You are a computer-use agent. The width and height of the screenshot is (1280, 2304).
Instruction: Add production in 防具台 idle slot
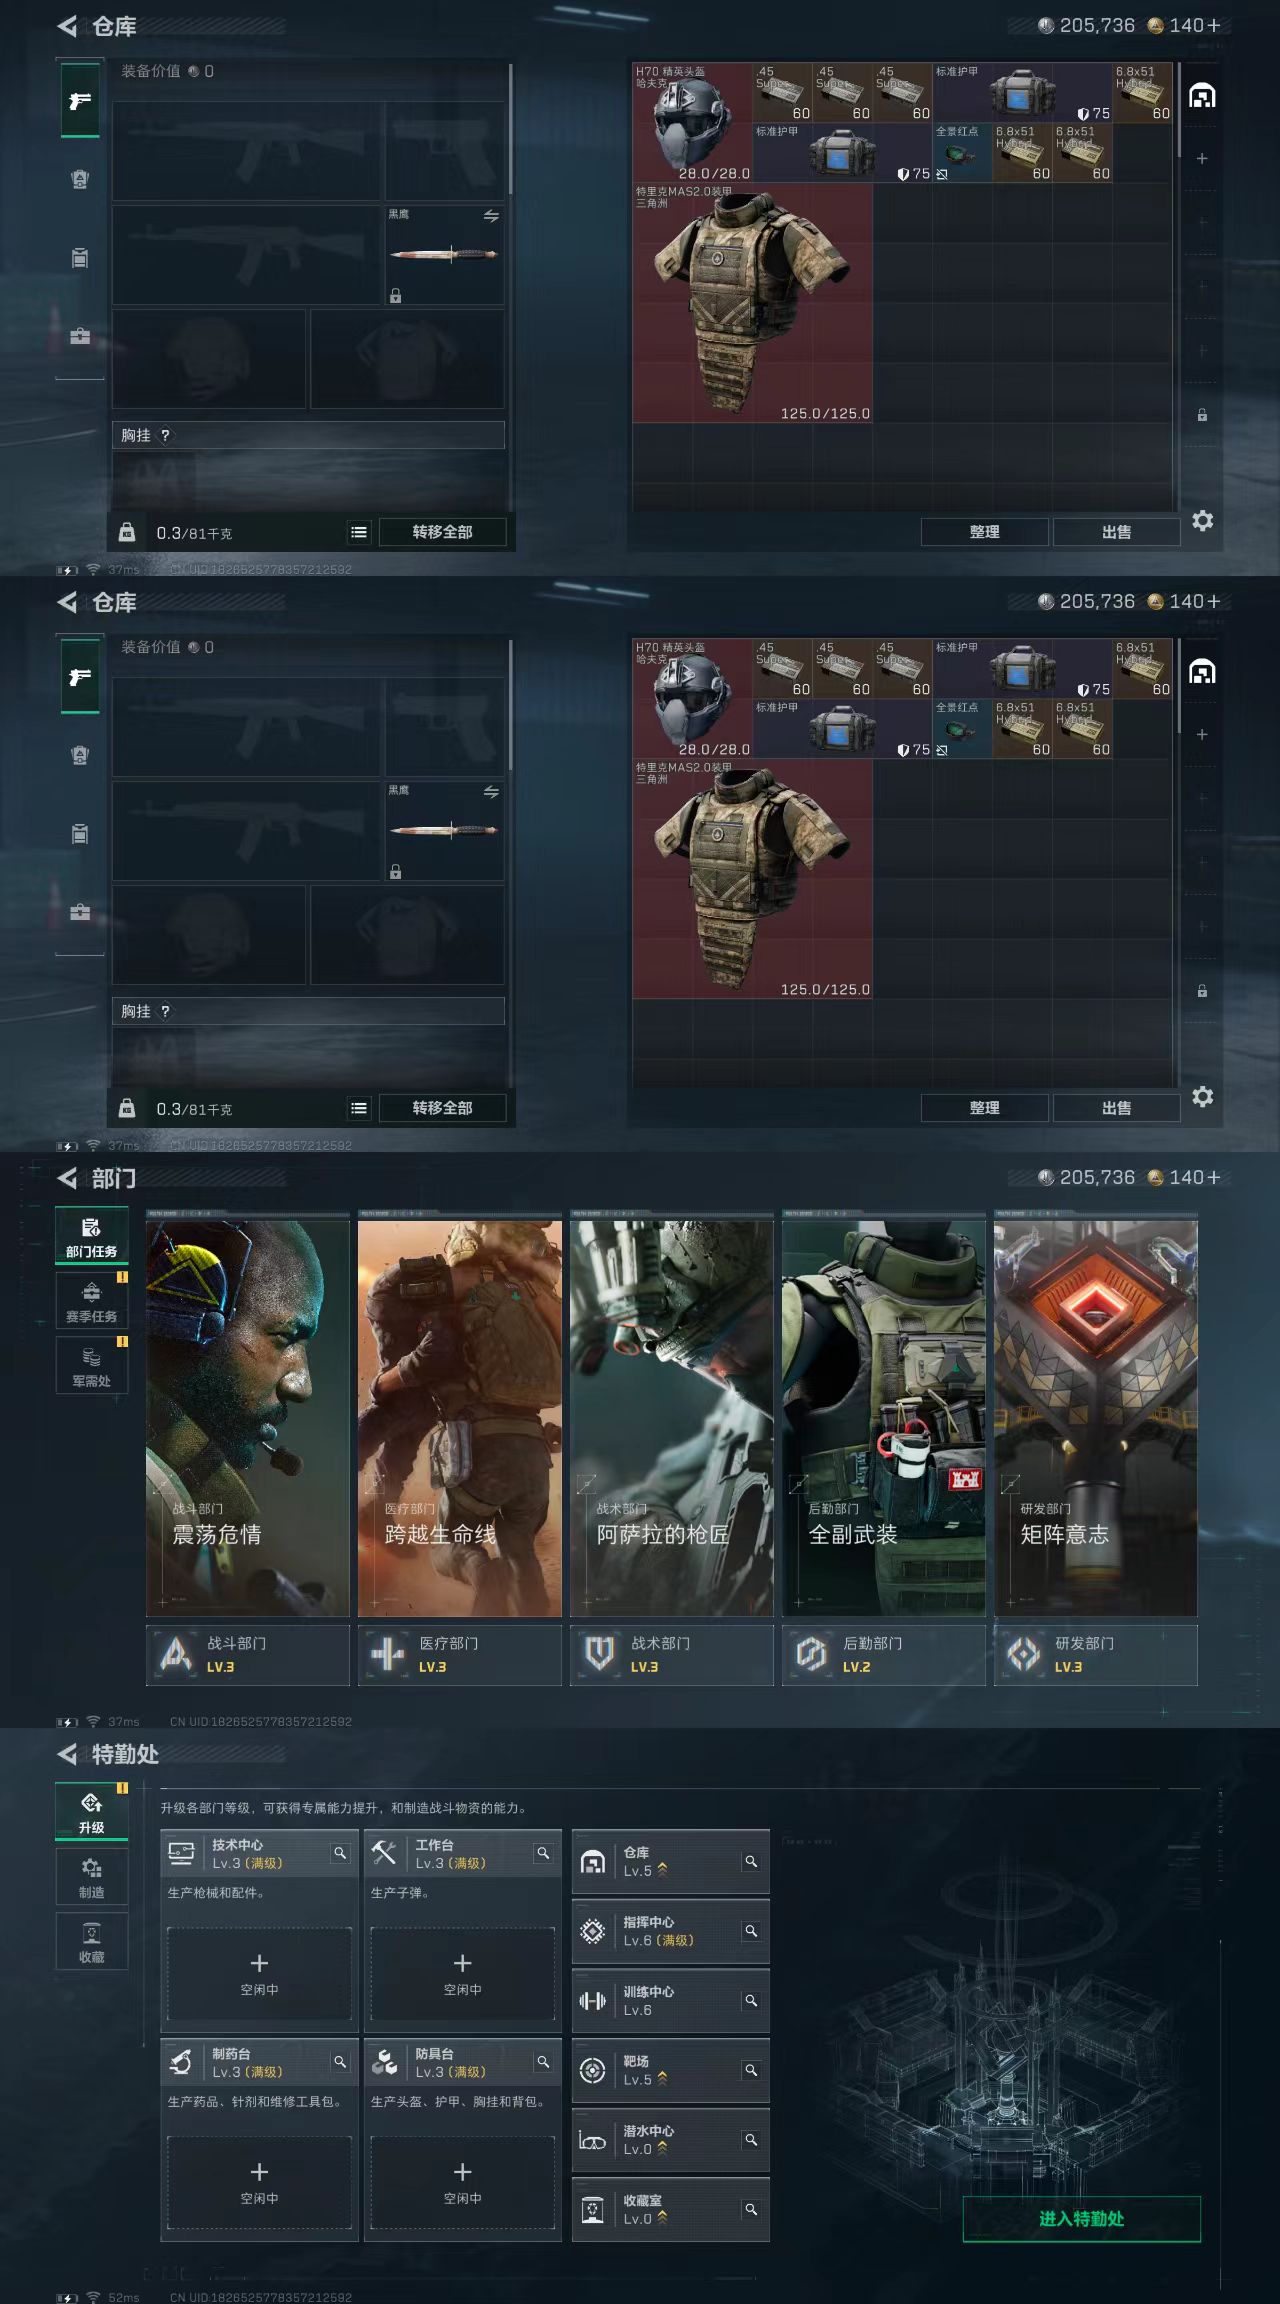coord(462,2183)
